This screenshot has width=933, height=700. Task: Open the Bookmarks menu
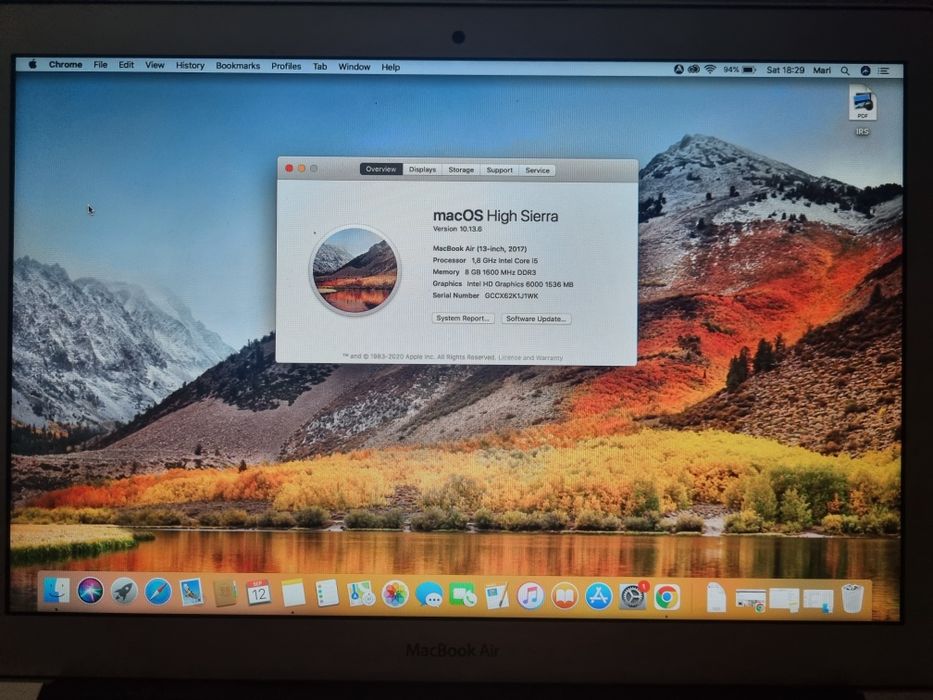237,66
